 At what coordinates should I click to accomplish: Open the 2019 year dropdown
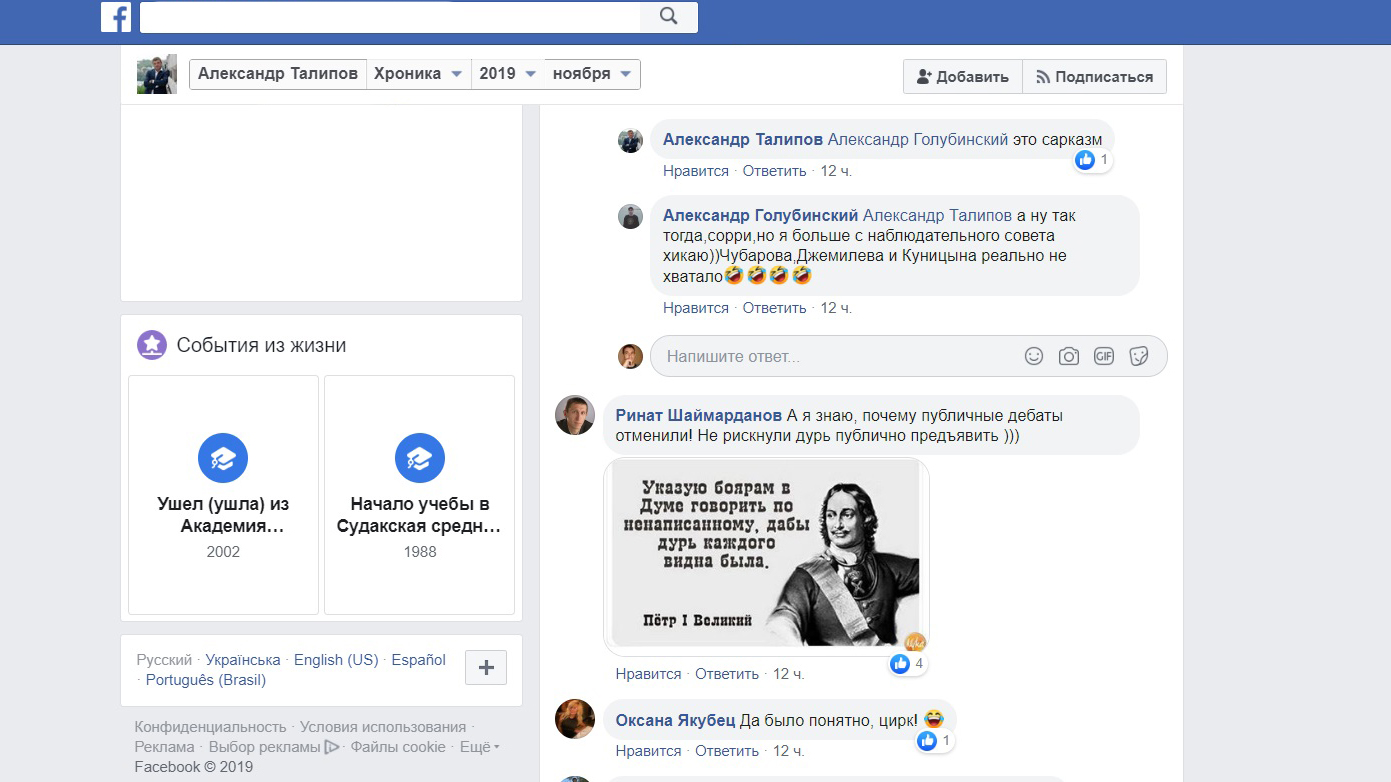click(x=507, y=74)
